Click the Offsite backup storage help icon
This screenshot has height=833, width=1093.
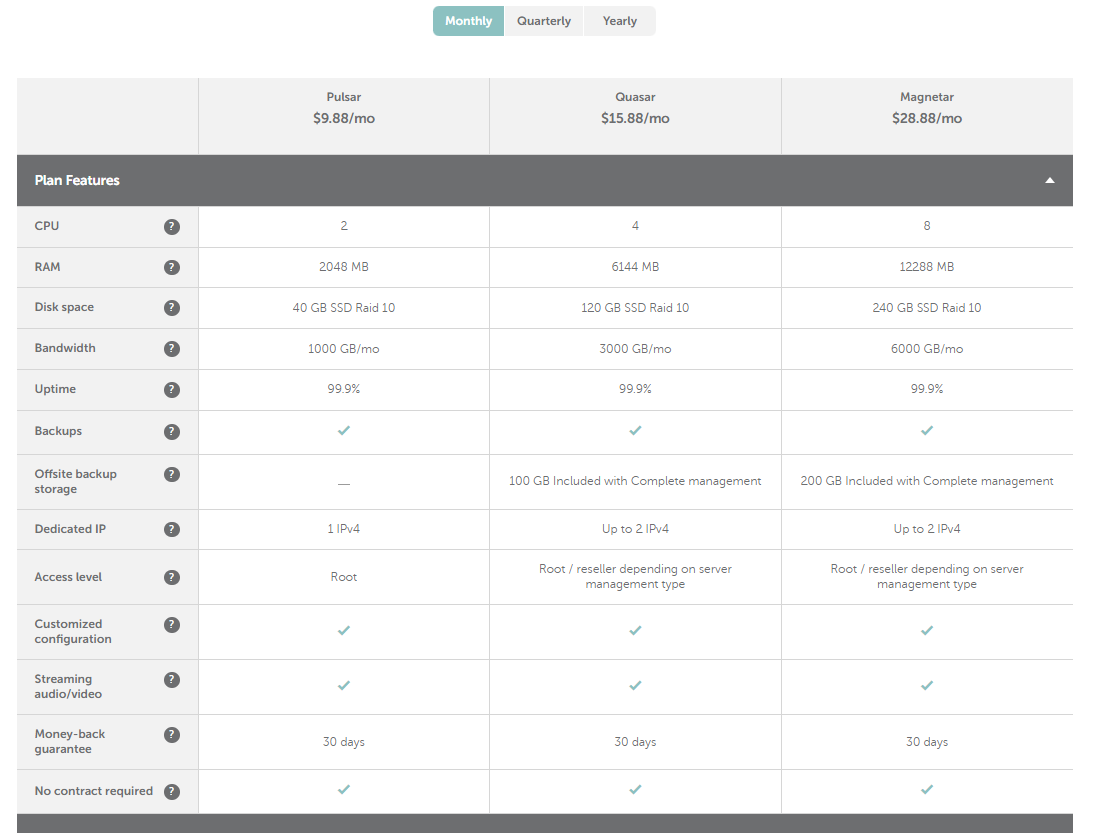pos(172,475)
